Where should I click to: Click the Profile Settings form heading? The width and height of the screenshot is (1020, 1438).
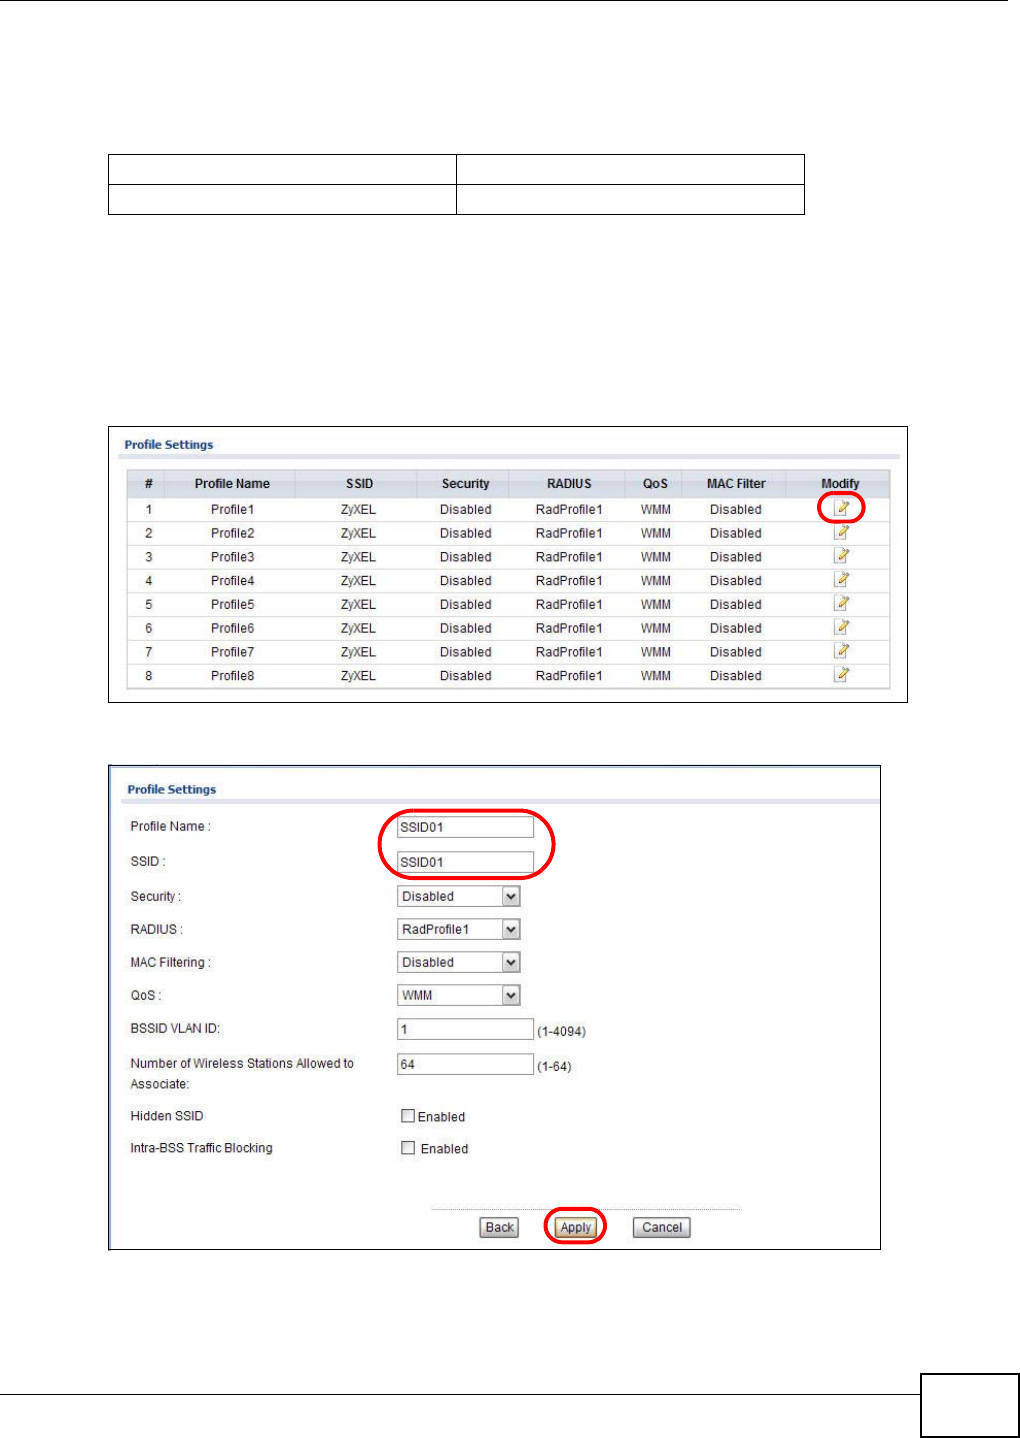click(172, 789)
